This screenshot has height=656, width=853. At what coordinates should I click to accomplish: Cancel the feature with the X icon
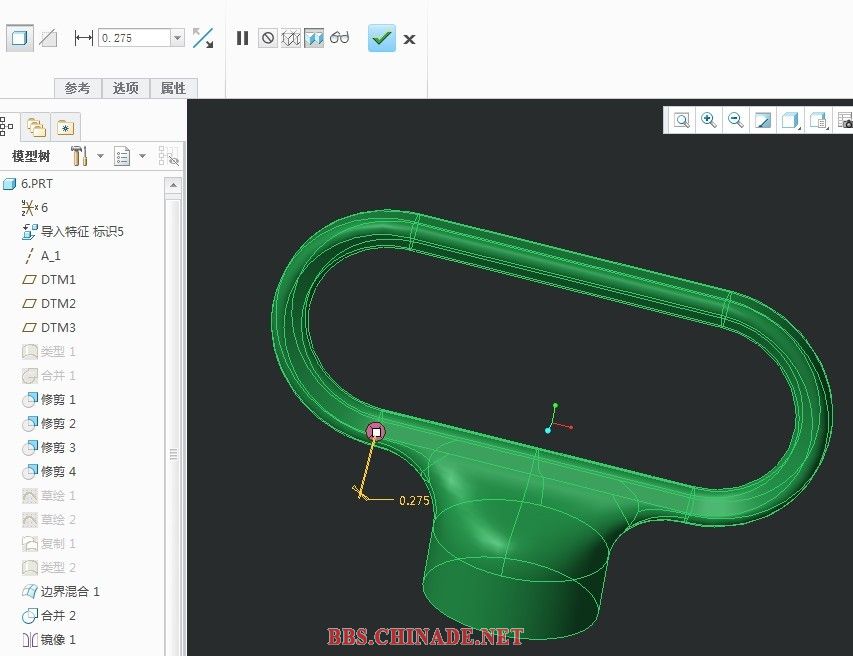click(409, 39)
